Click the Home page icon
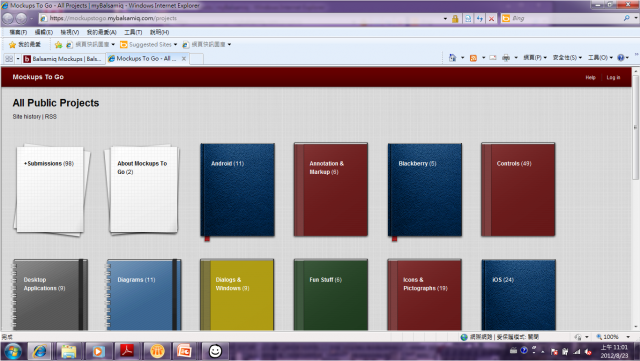Image resolution: width=640 pixels, height=361 pixels. (452, 58)
